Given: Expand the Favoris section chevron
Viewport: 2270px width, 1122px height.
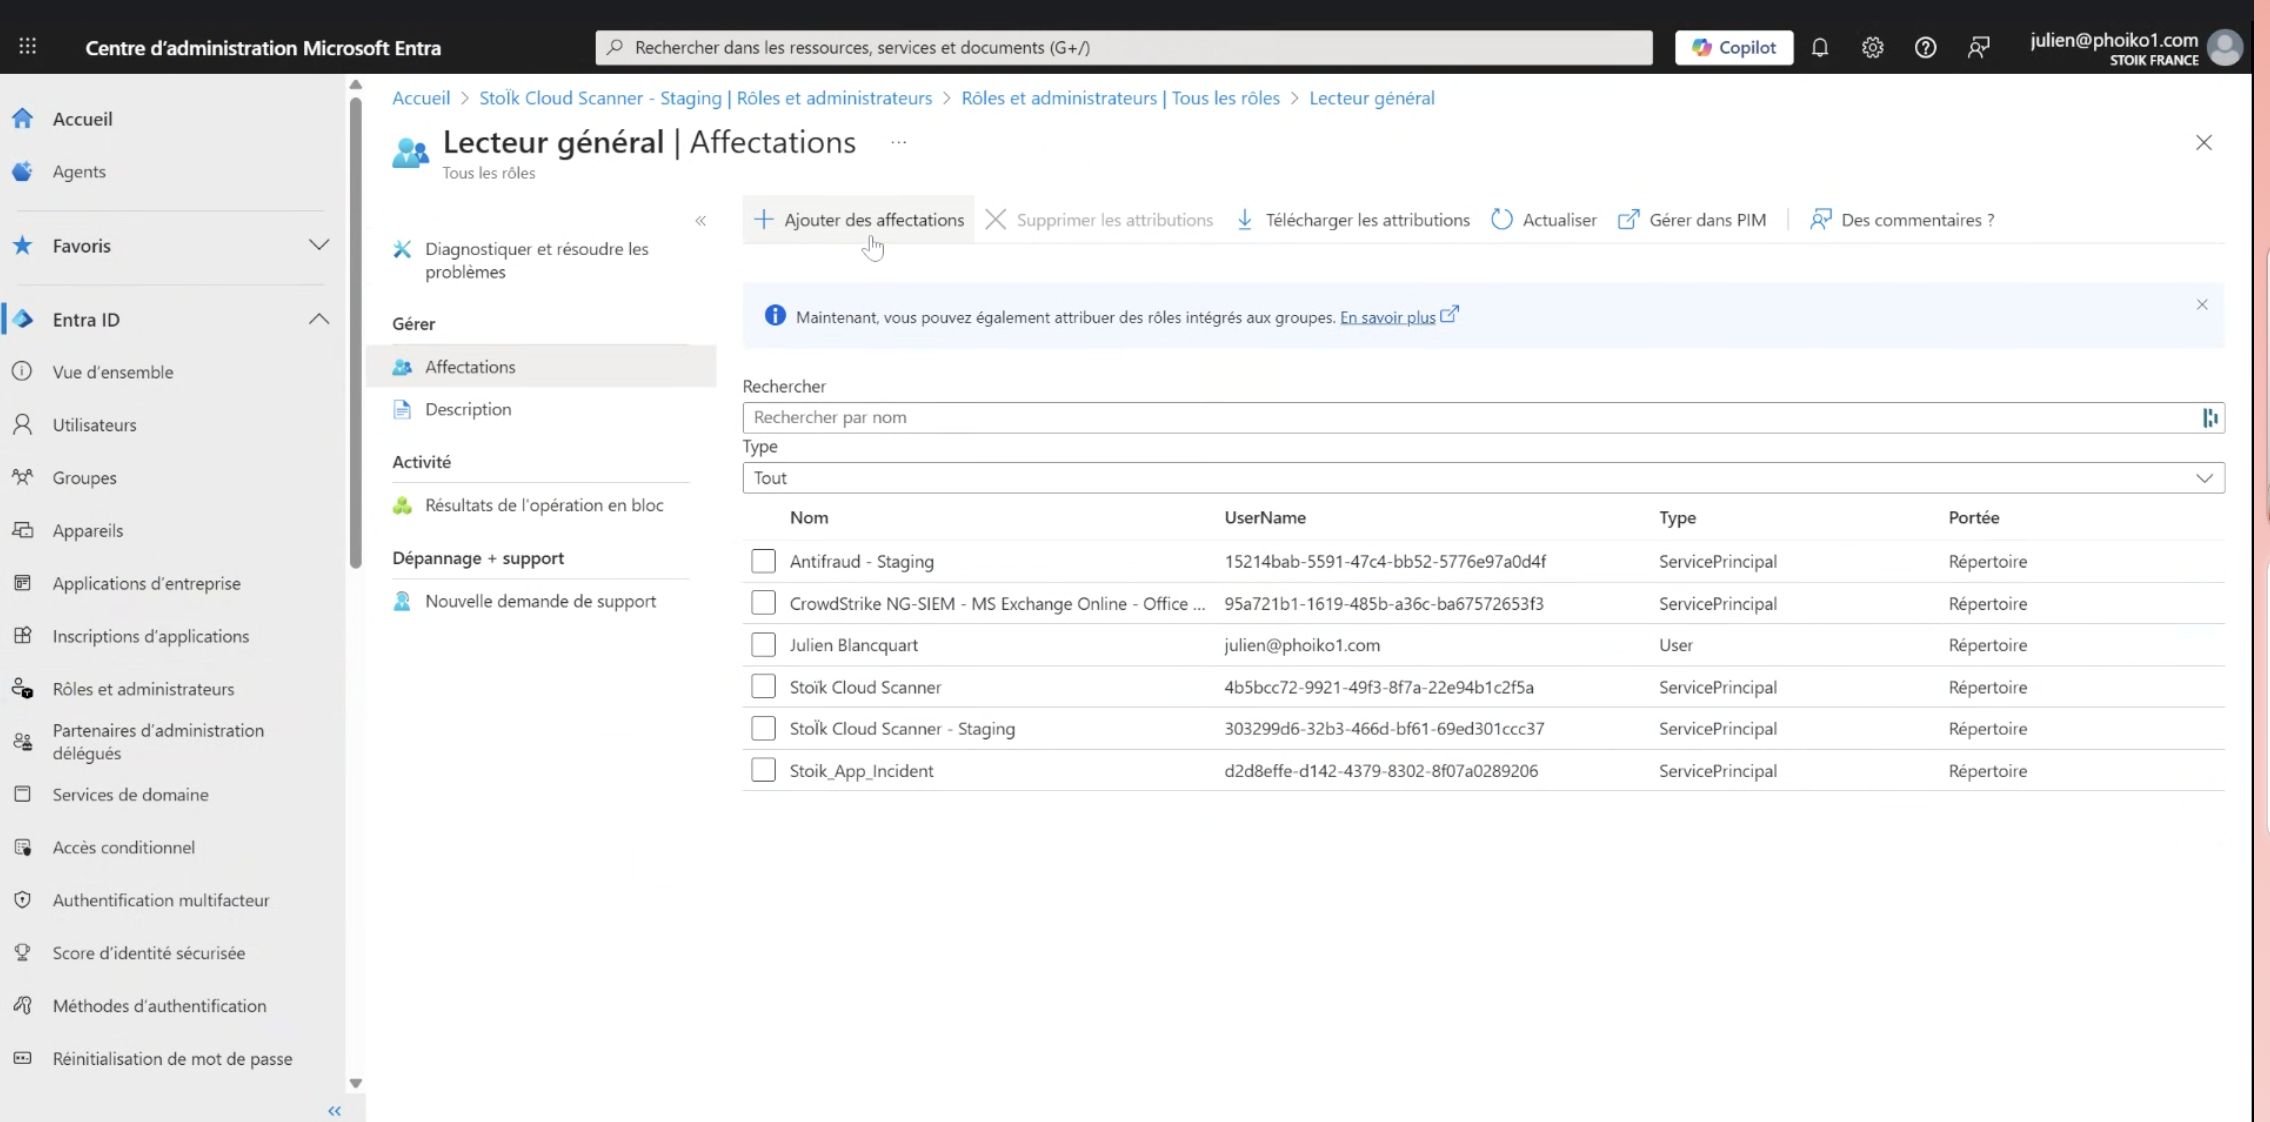Looking at the screenshot, I should 318,245.
